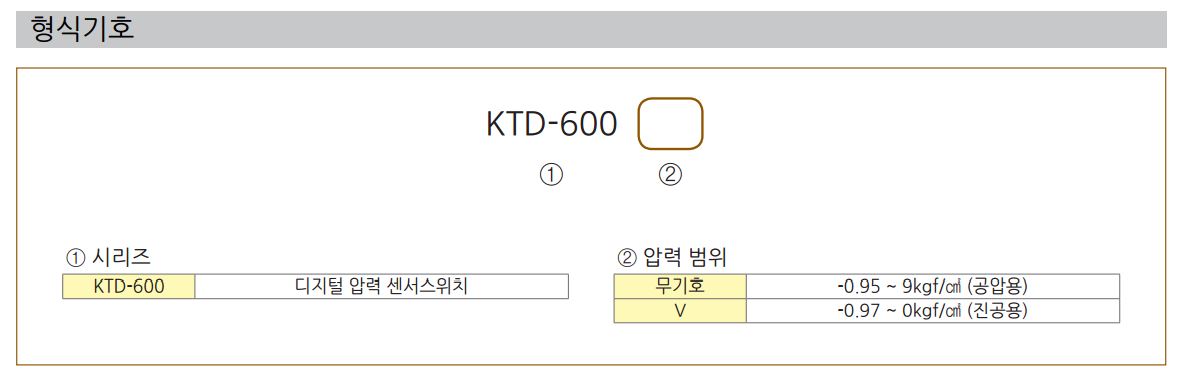Click the 형식기호 title text
The height and width of the screenshot is (380, 1180).
[x=82, y=29]
